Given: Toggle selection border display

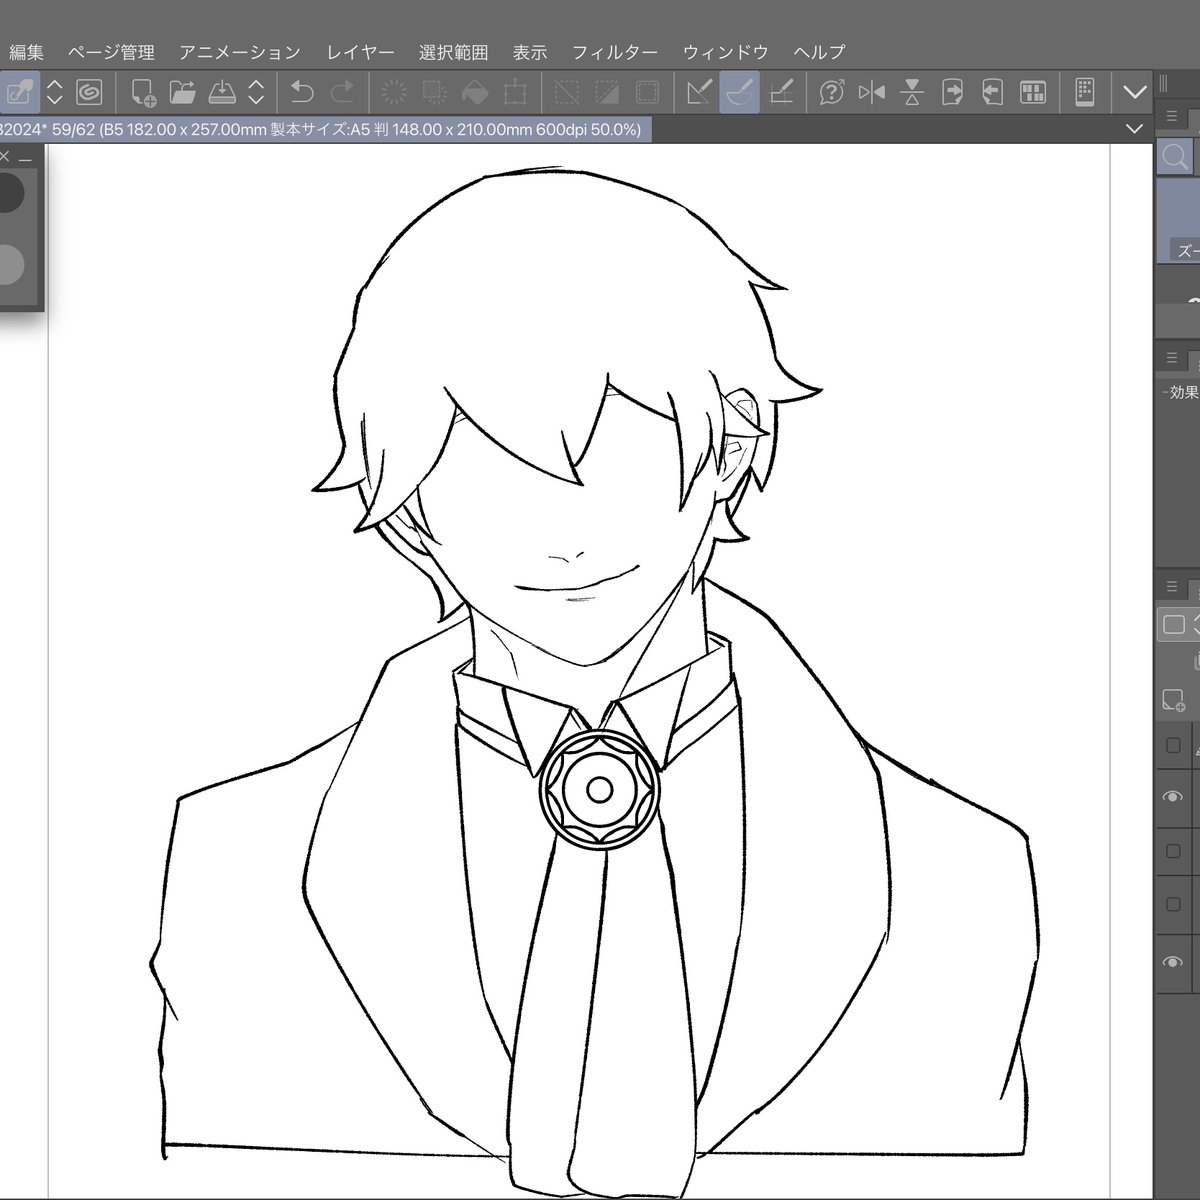Looking at the screenshot, I should coord(647,93).
